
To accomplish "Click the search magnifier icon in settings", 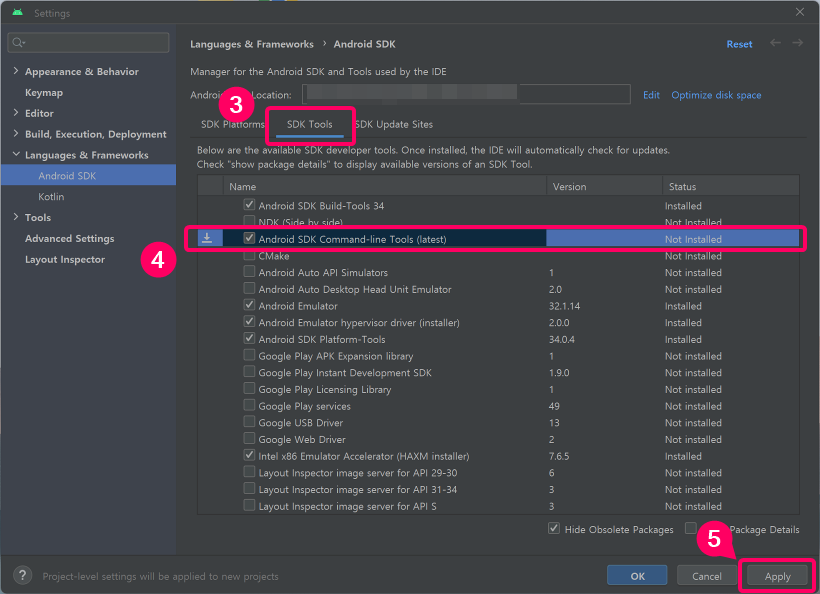I will (18, 42).
